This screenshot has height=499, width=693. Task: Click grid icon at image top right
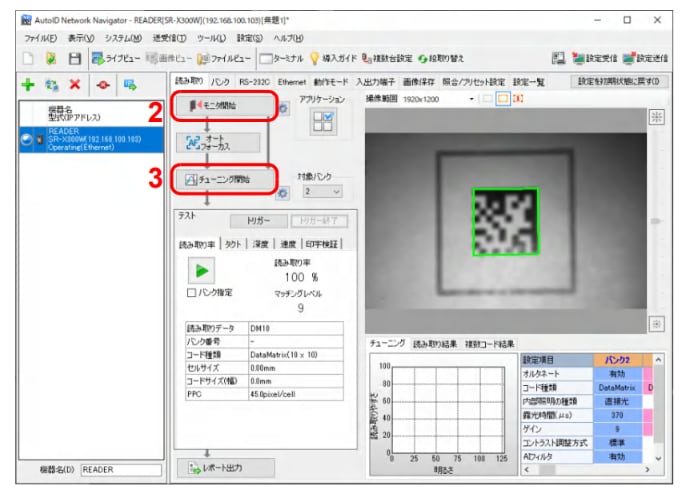[657, 117]
